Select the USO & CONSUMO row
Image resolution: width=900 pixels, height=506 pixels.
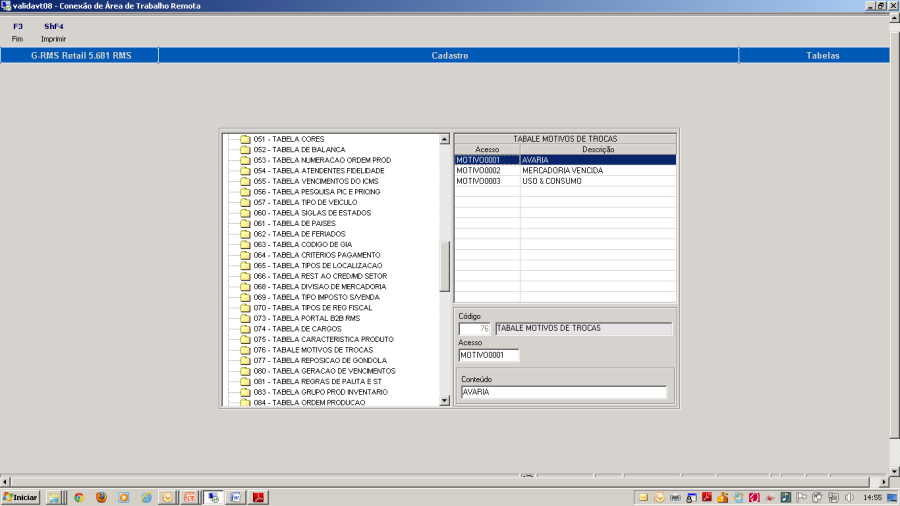[x=565, y=181]
